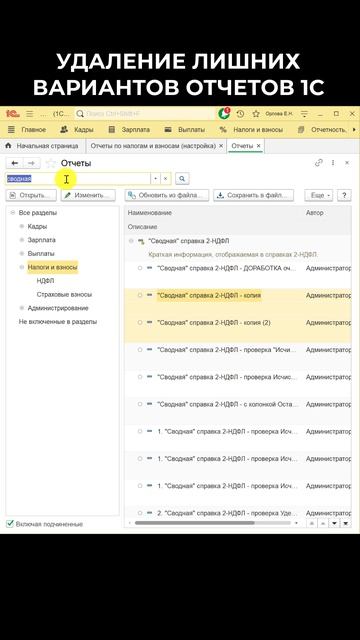This screenshot has height=640, width=360.
Task: Expand the Выплаты tree node
Action: point(22,253)
